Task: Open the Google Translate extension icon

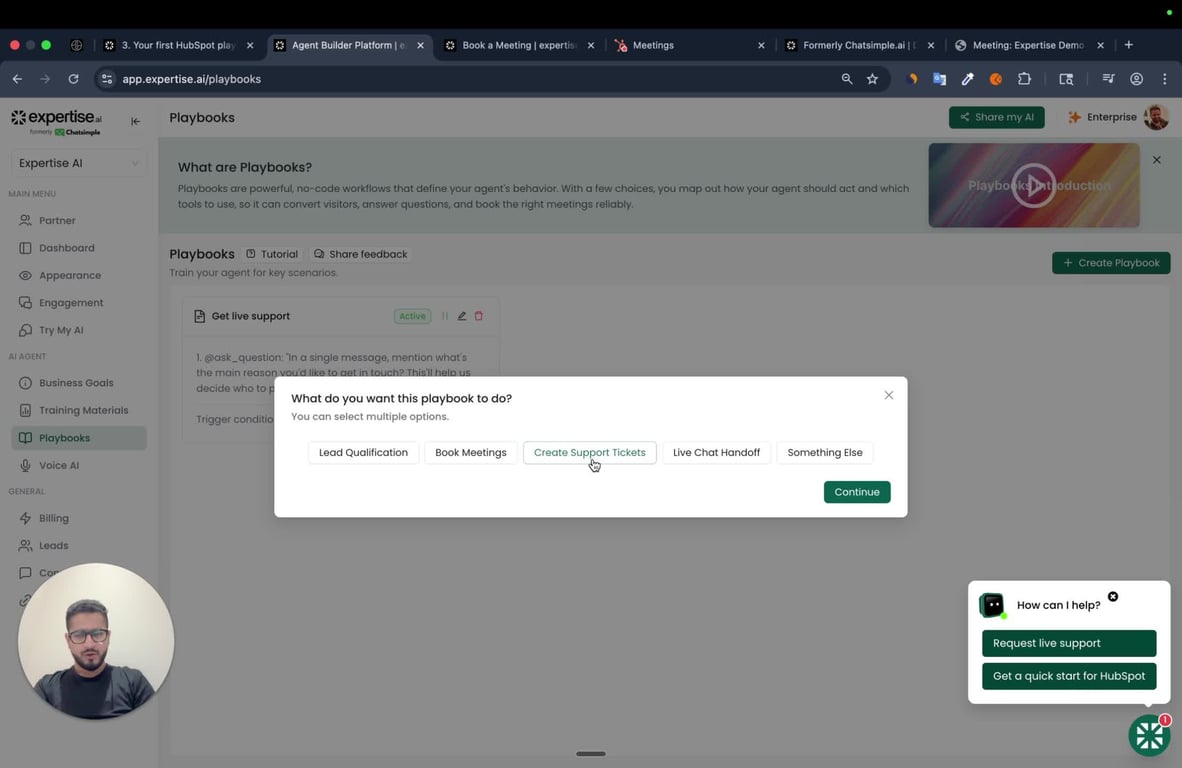Action: point(939,79)
